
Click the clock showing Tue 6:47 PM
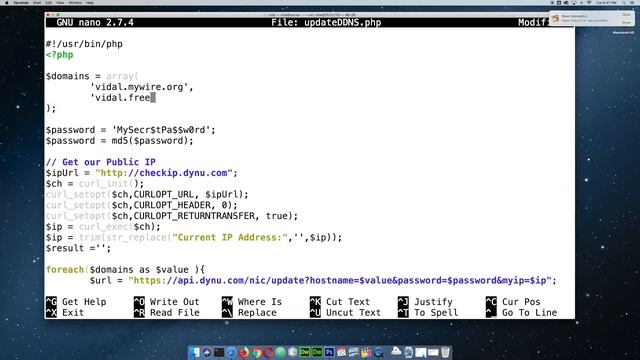coord(607,2)
